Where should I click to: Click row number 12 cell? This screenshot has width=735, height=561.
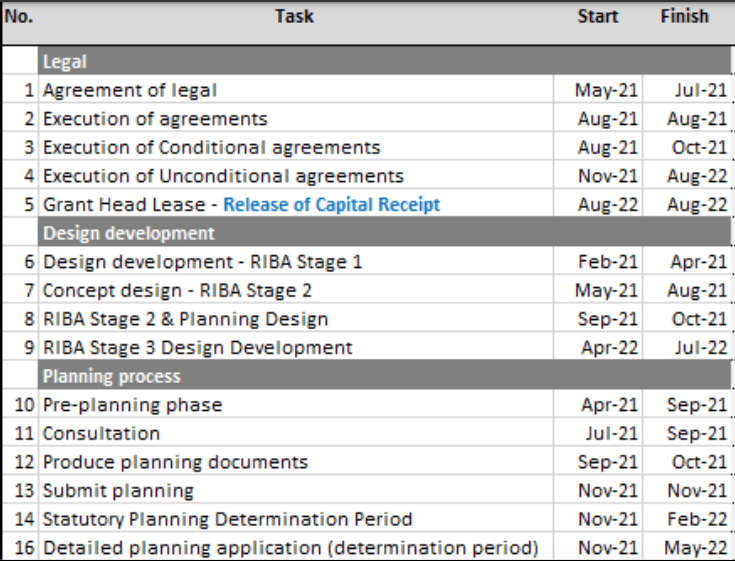tap(23, 462)
